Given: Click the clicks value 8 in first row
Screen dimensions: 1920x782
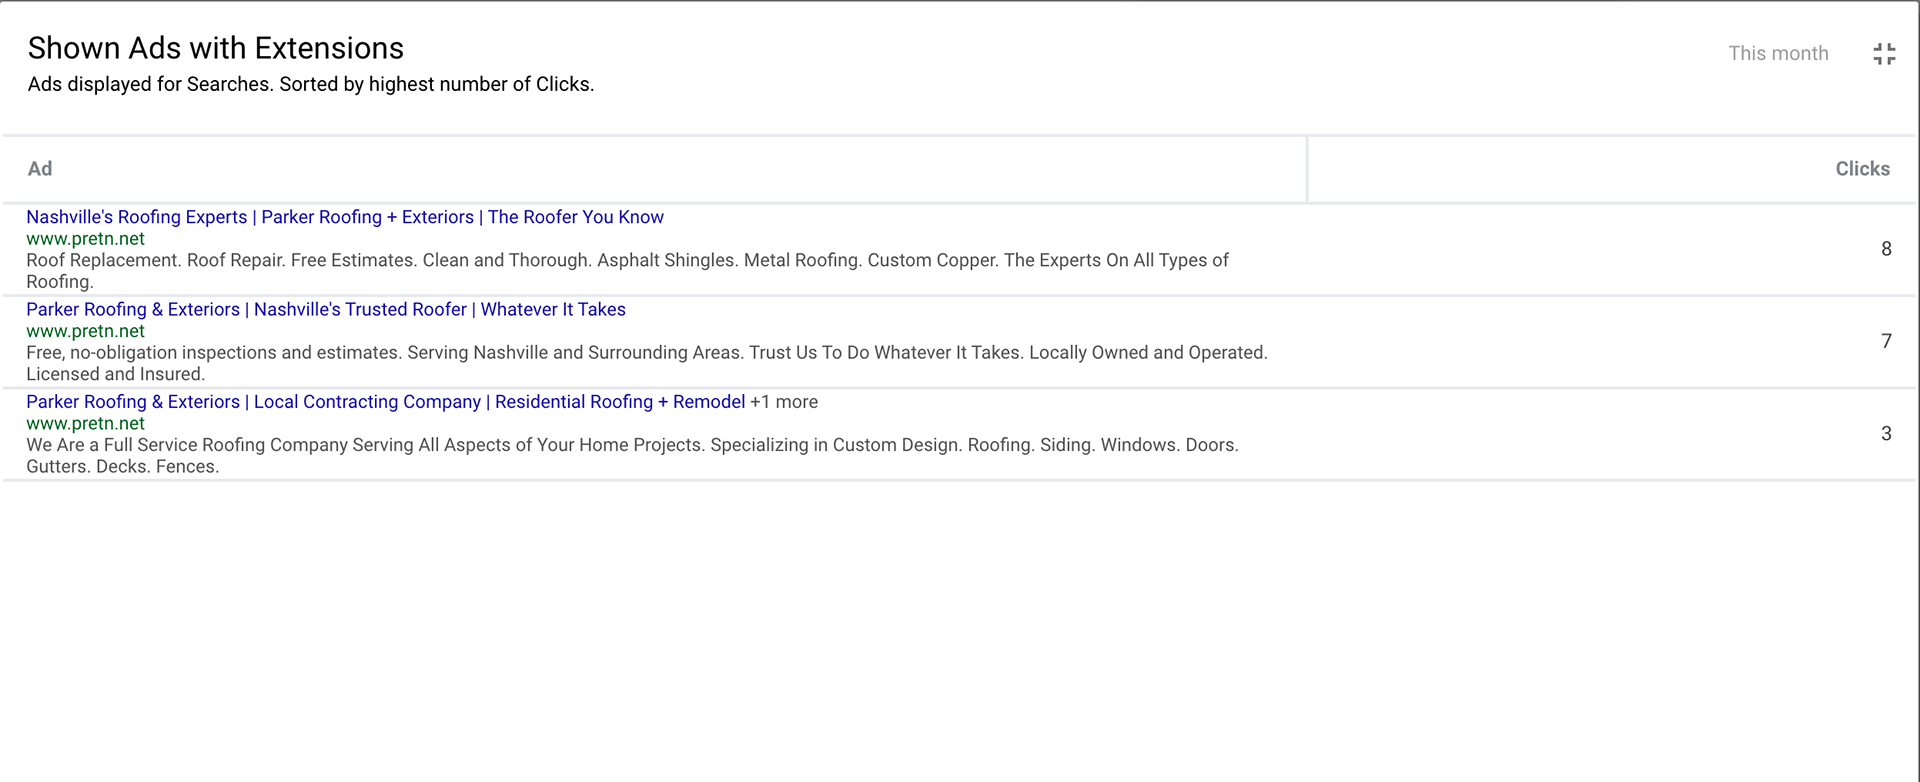Looking at the screenshot, I should point(1886,249).
